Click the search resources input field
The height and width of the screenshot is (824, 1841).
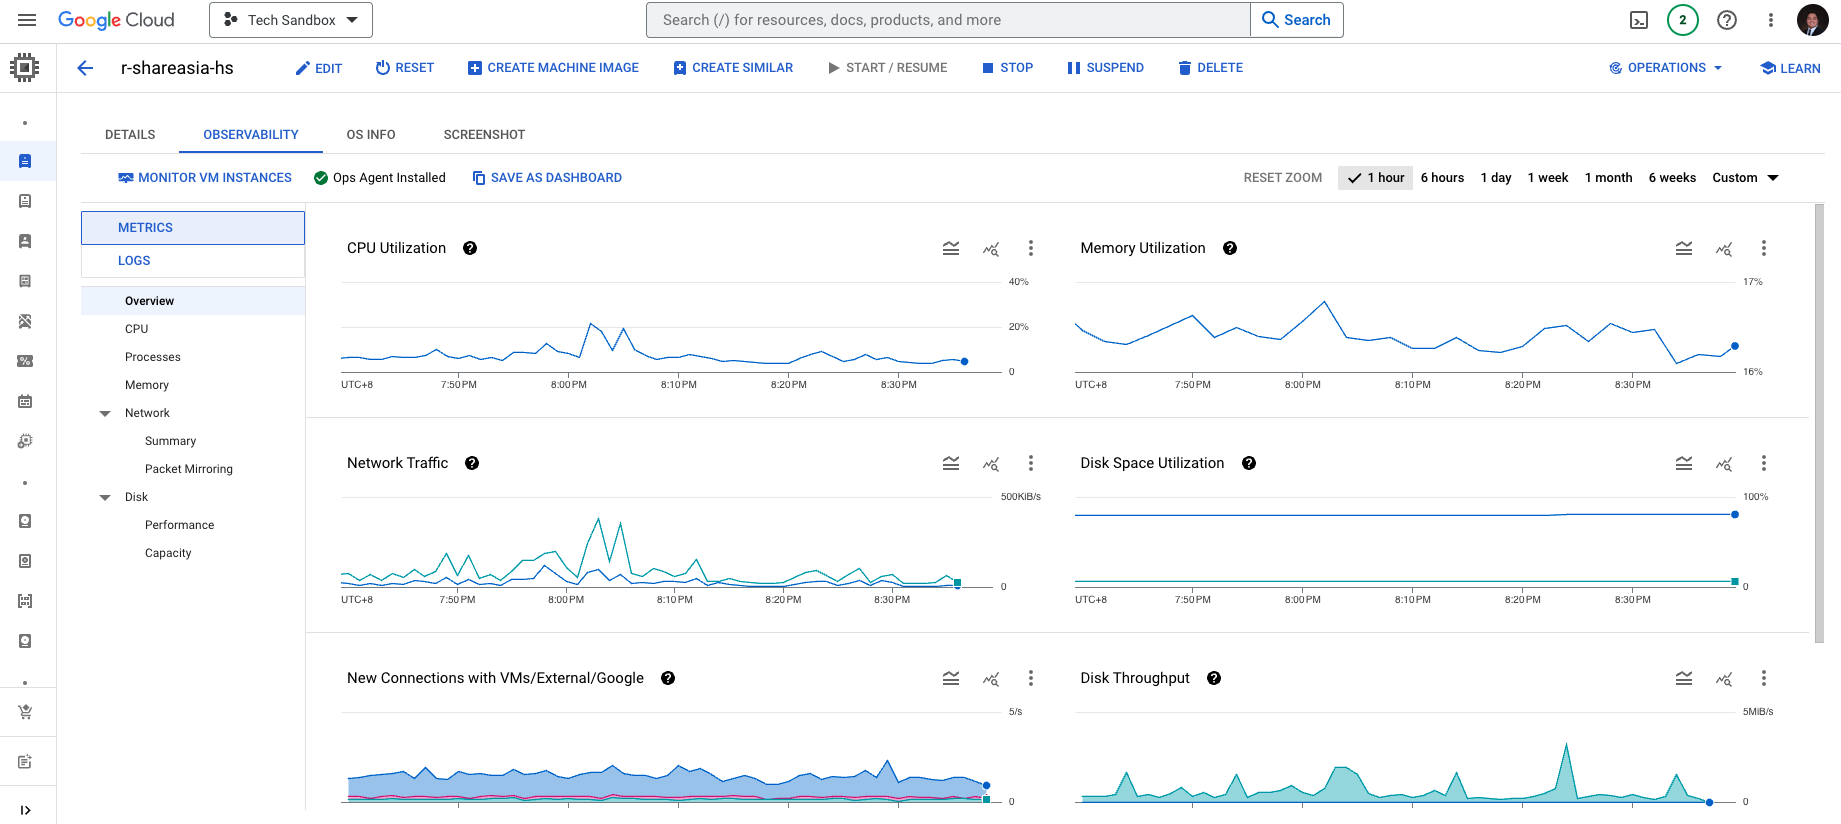click(948, 20)
